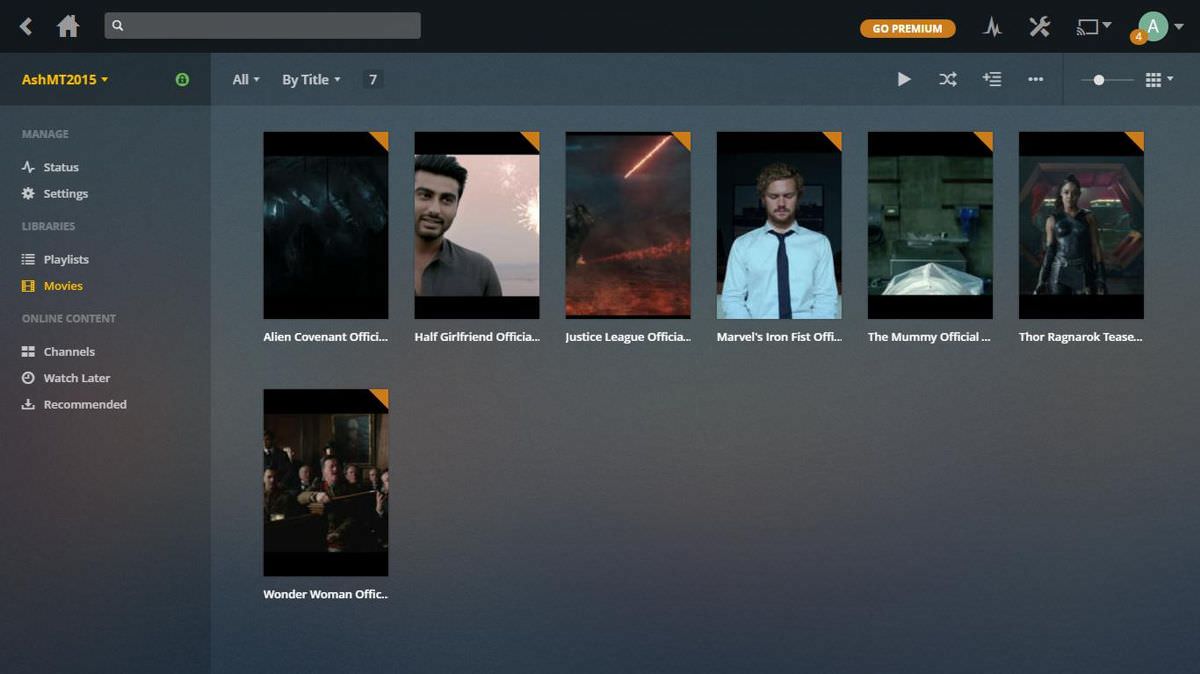Click The Mummy Official title link
Viewport: 1200px width, 674px height.
pyautogui.click(x=929, y=337)
